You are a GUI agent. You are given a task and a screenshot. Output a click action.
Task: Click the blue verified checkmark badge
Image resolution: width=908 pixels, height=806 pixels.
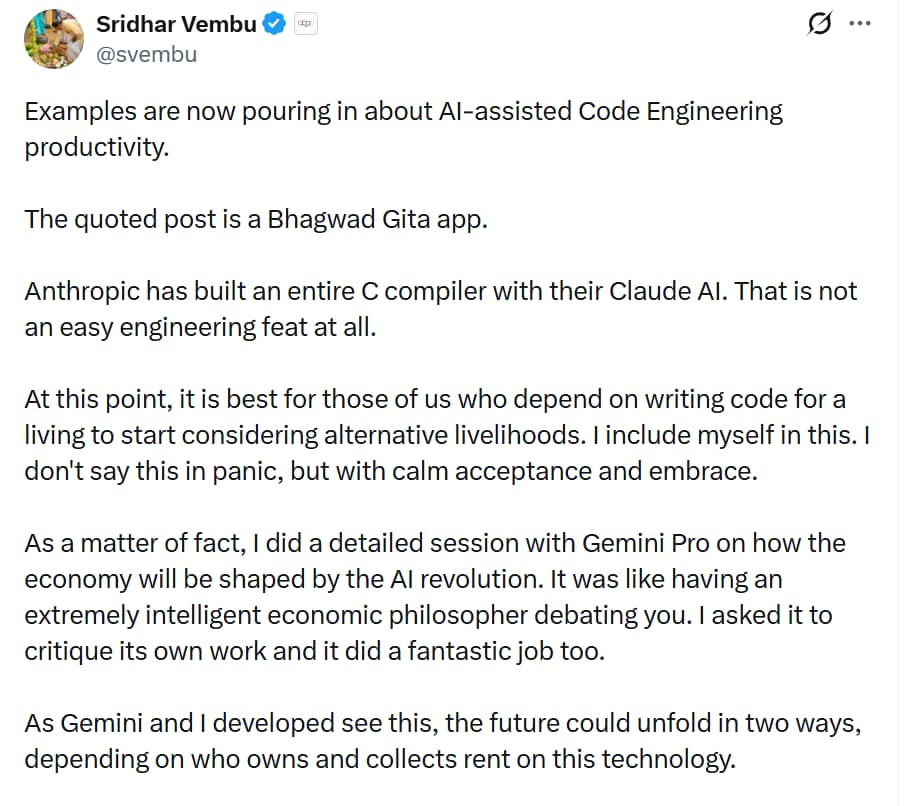275,25
